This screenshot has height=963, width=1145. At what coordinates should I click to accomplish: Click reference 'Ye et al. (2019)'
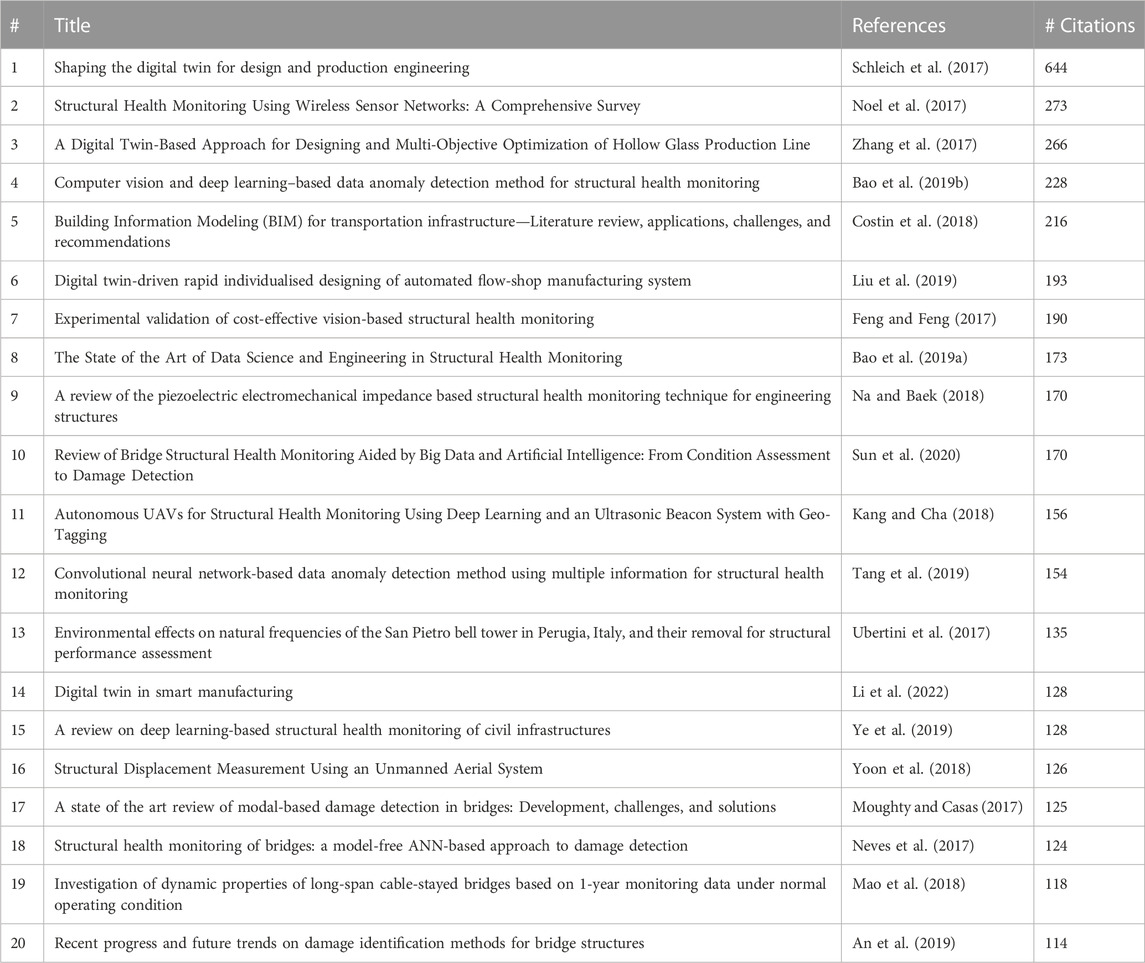coord(903,730)
